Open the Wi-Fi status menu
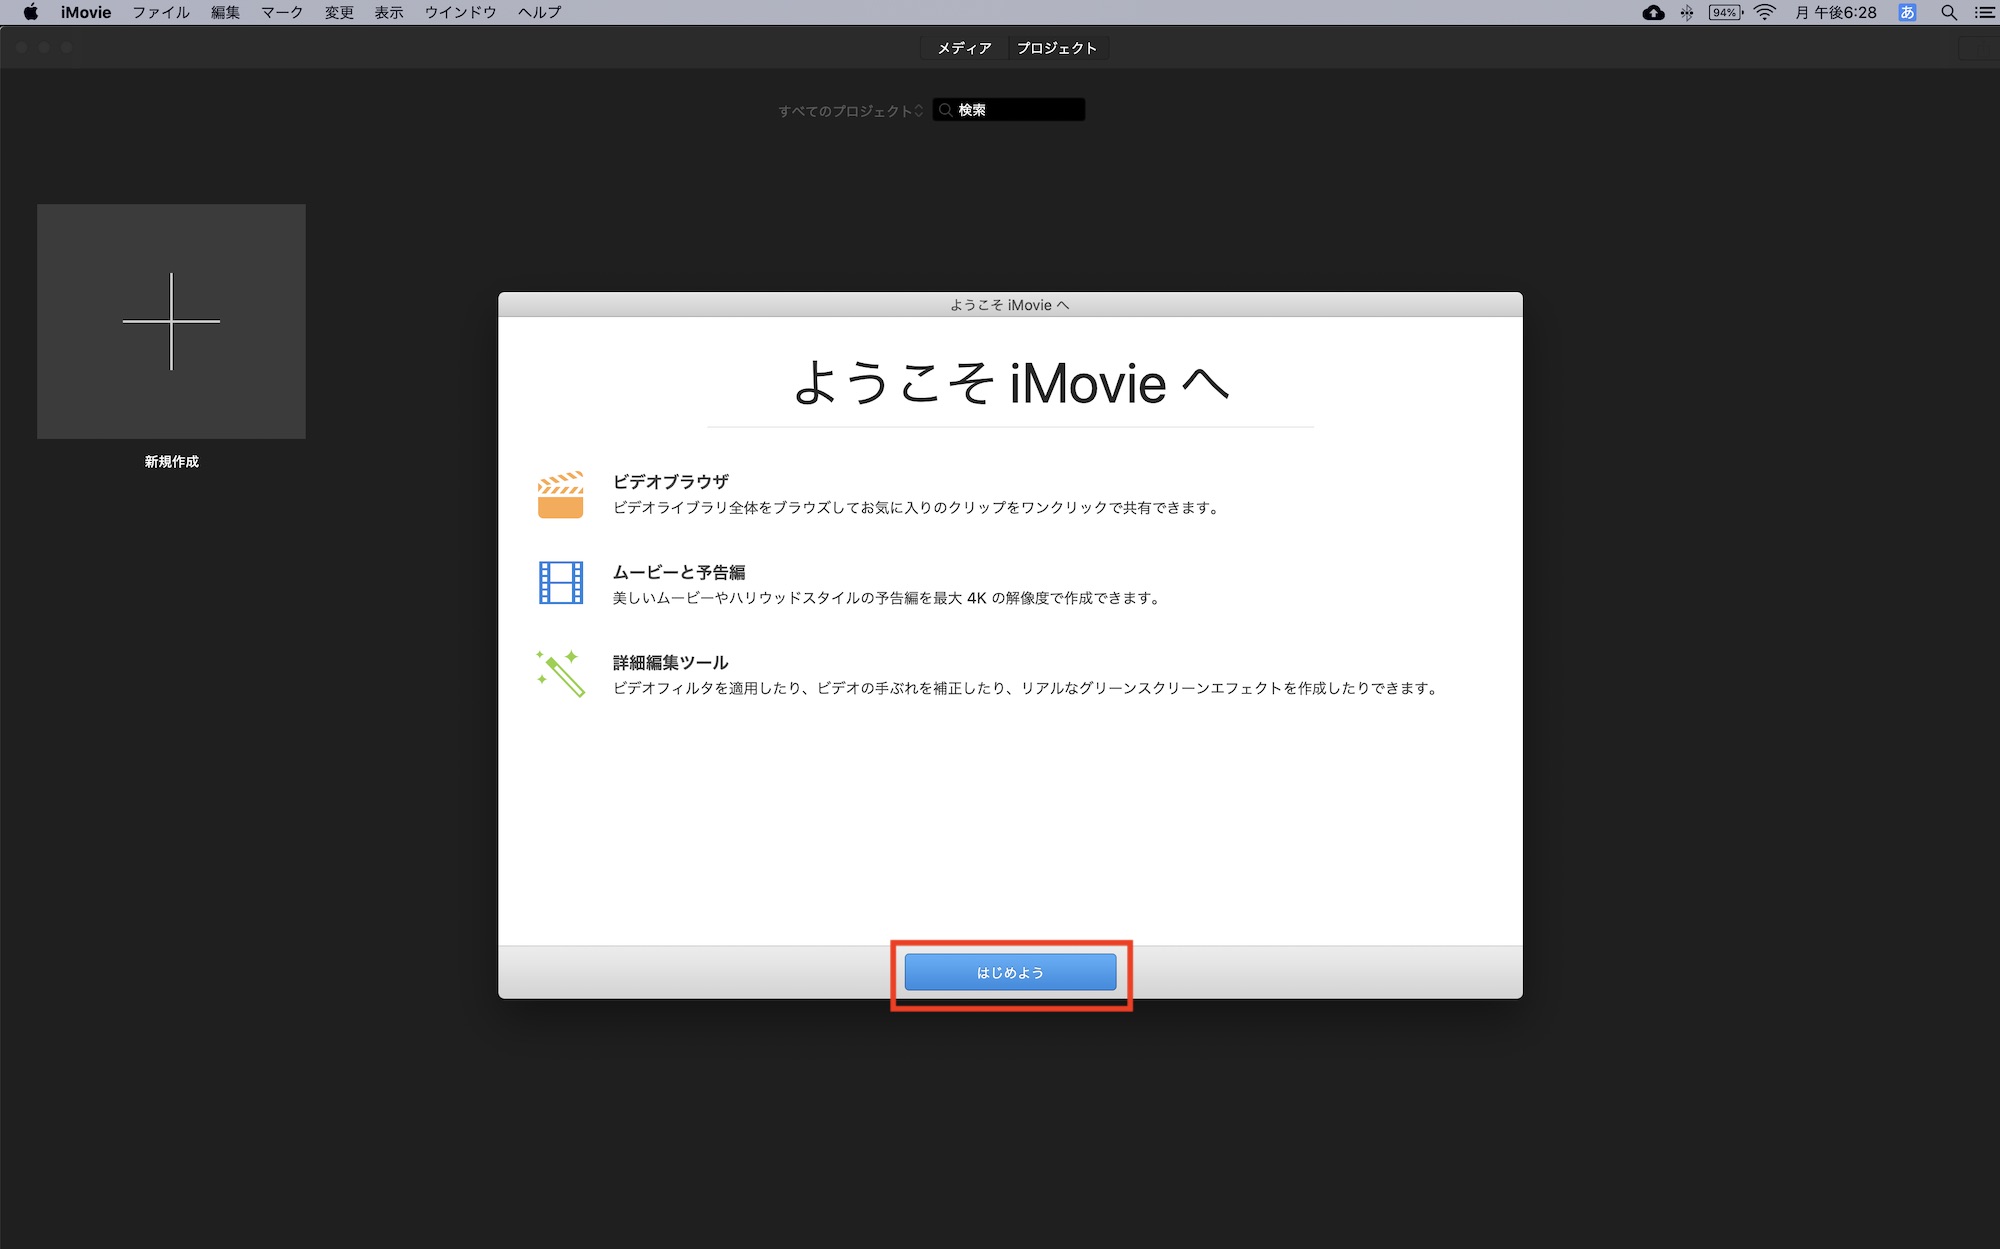This screenshot has height=1249, width=2000. [x=1765, y=13]
